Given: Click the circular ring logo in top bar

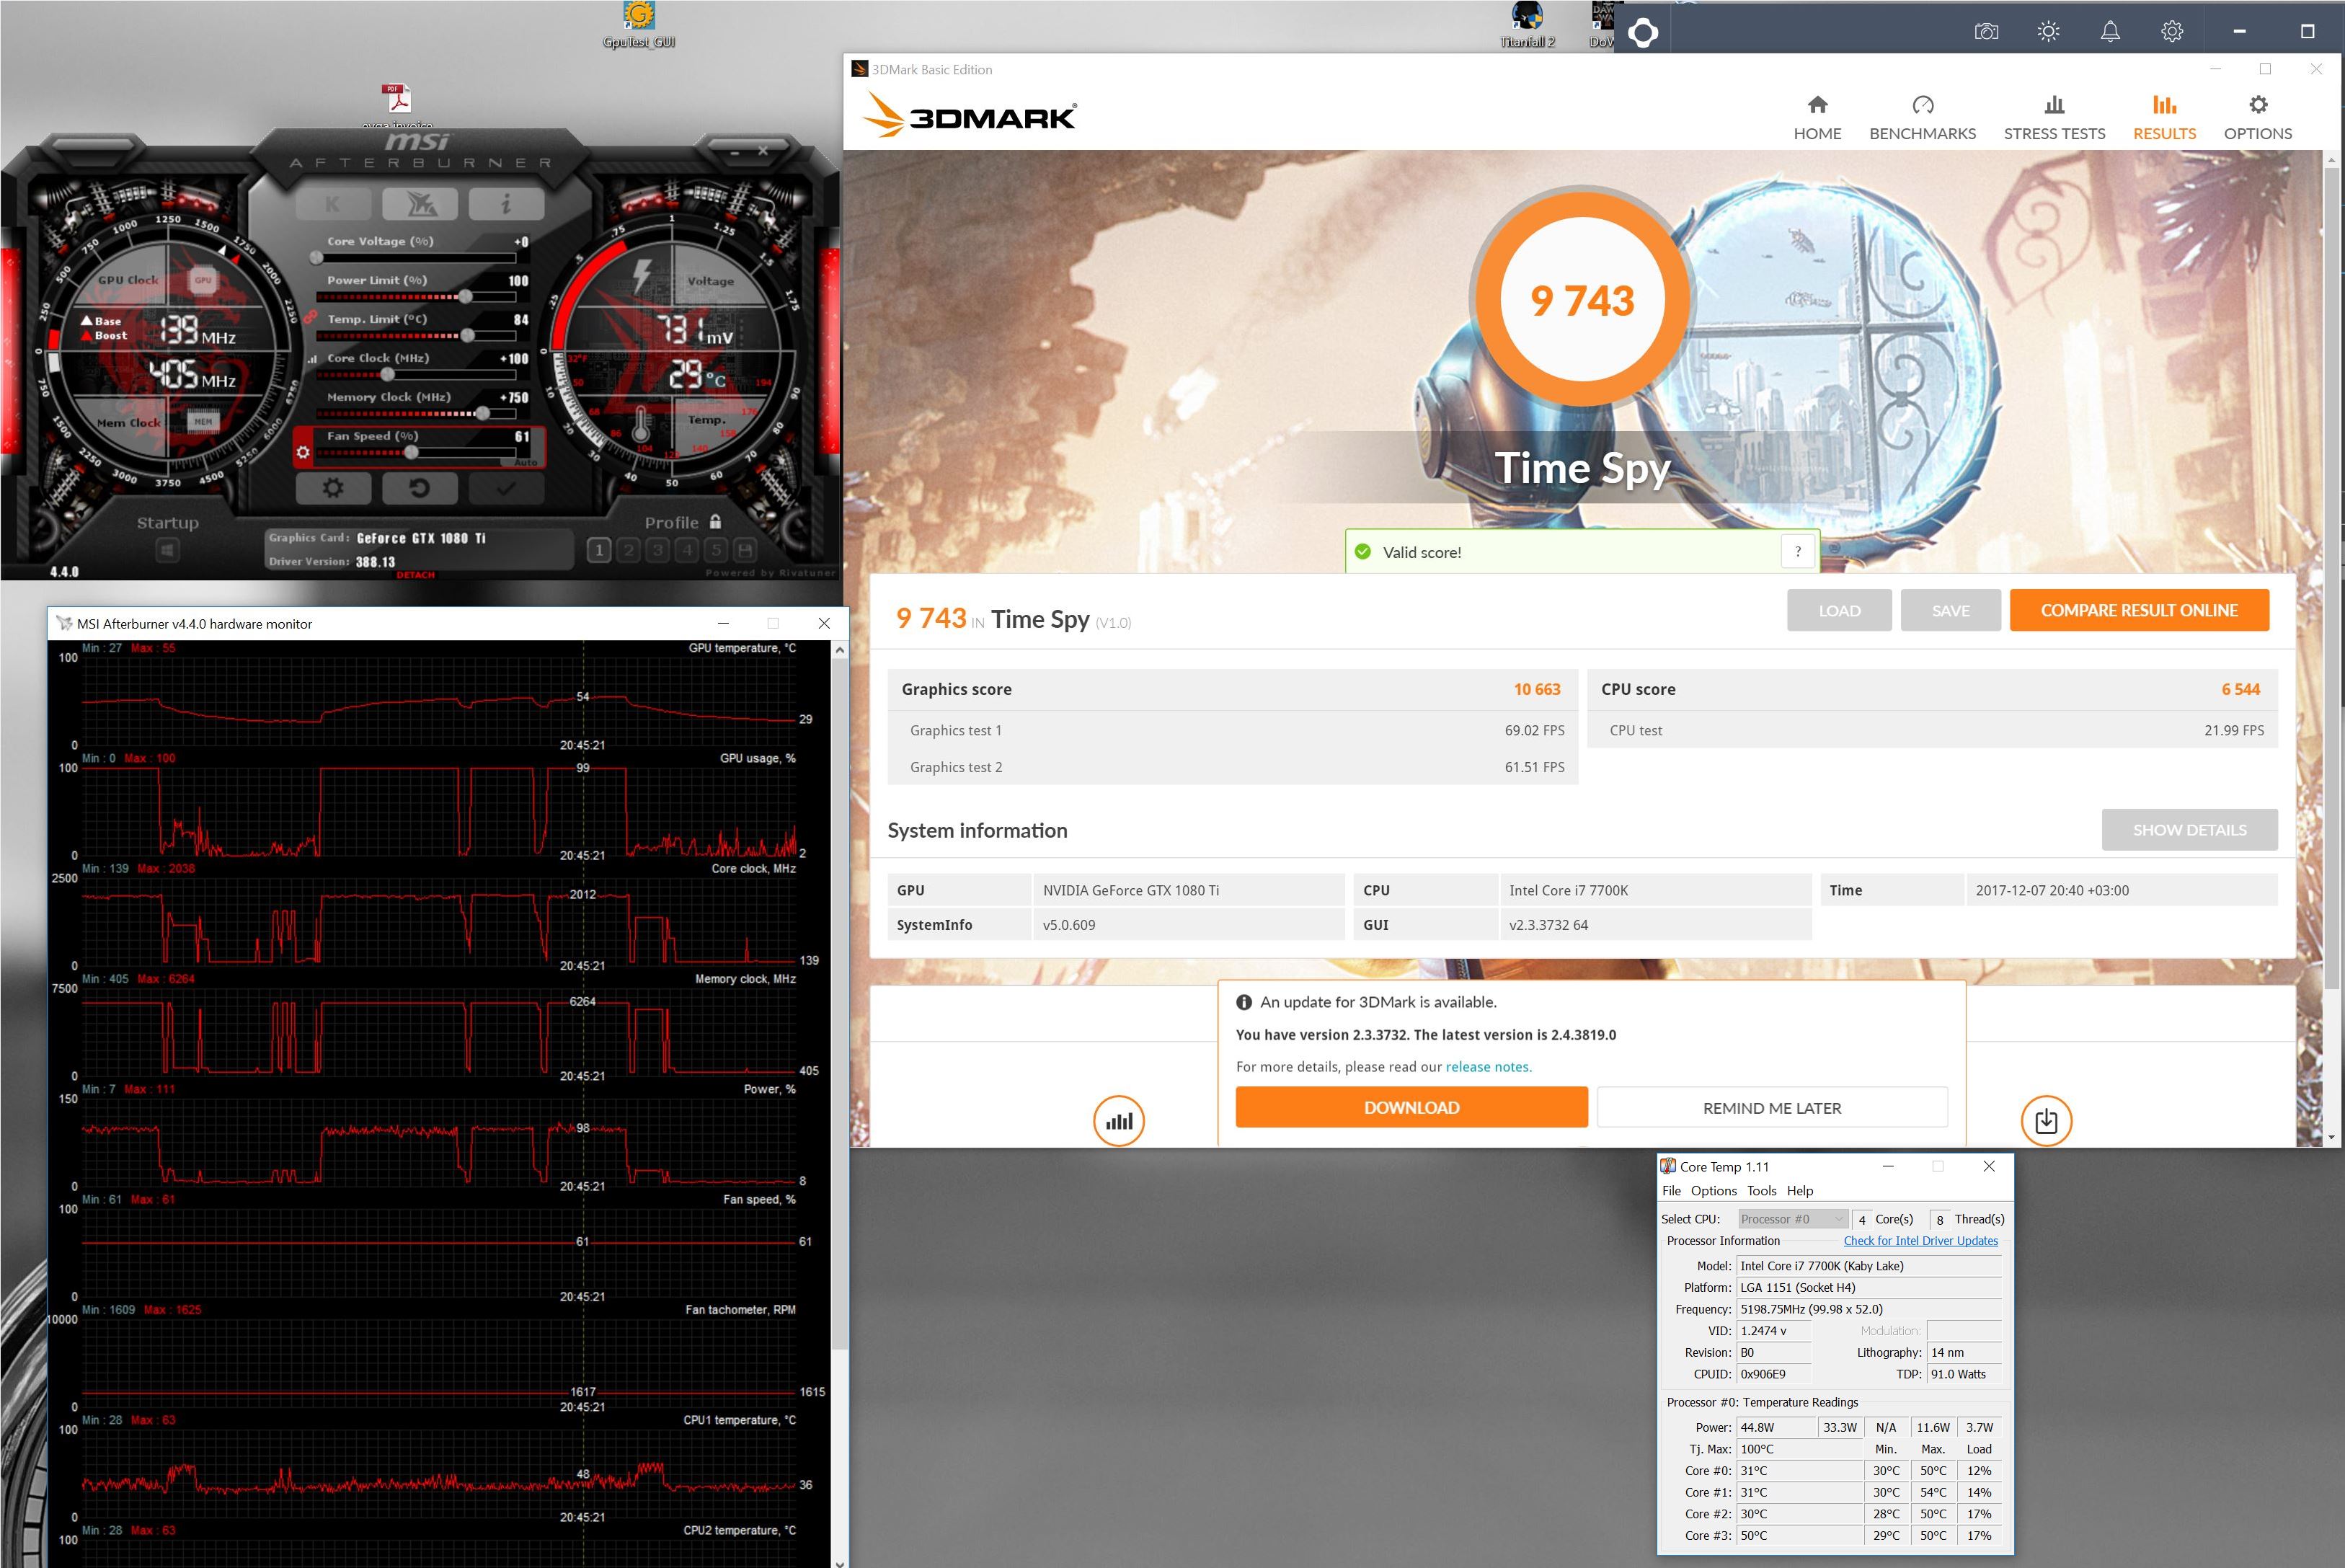Looking at the screenshot, I should pyautogui.click(x=1642, y=33).
